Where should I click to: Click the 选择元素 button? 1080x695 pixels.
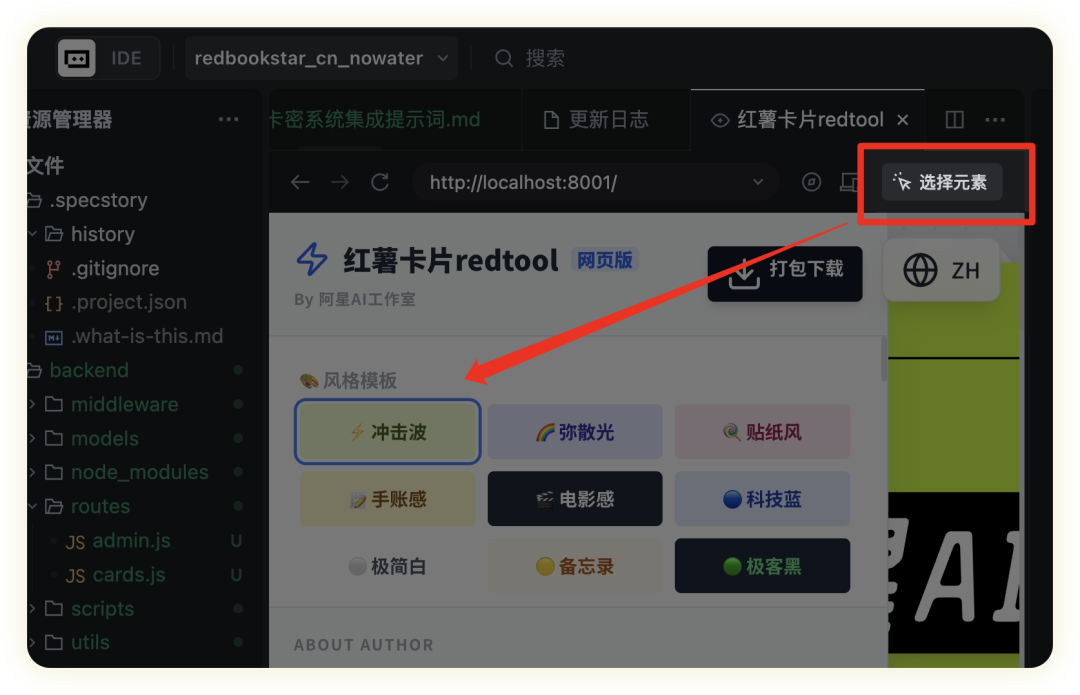pyautogui.click(x=942, y=183)
